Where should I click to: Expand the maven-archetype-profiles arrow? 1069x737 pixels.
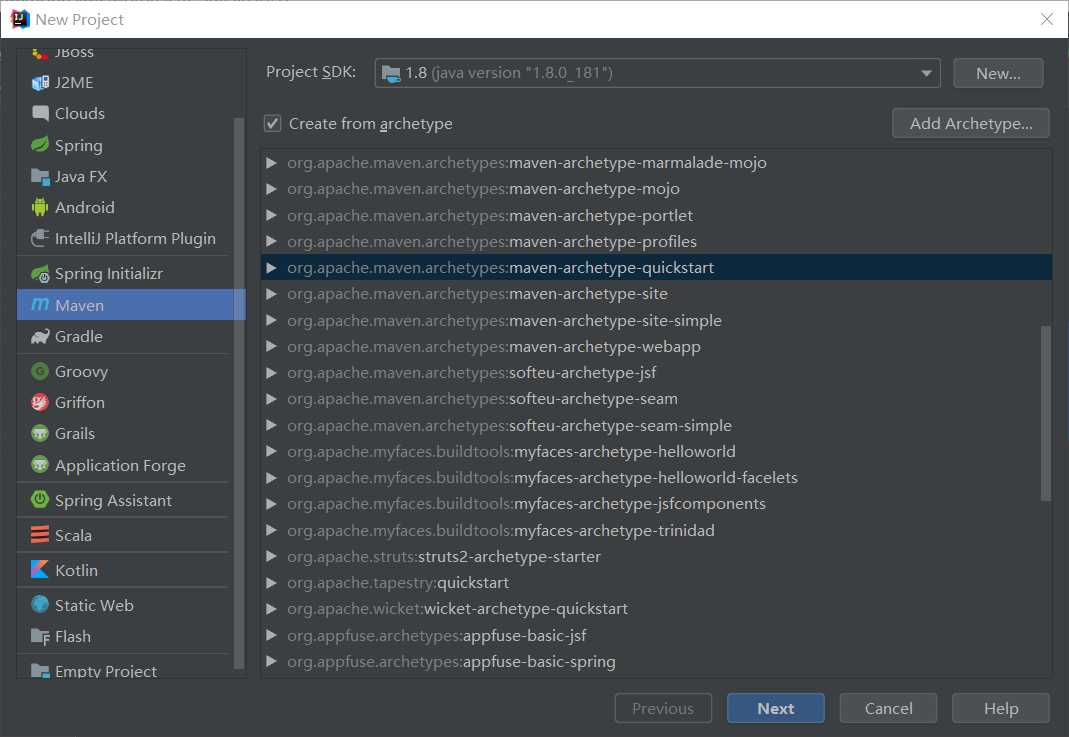click(271, 241)
